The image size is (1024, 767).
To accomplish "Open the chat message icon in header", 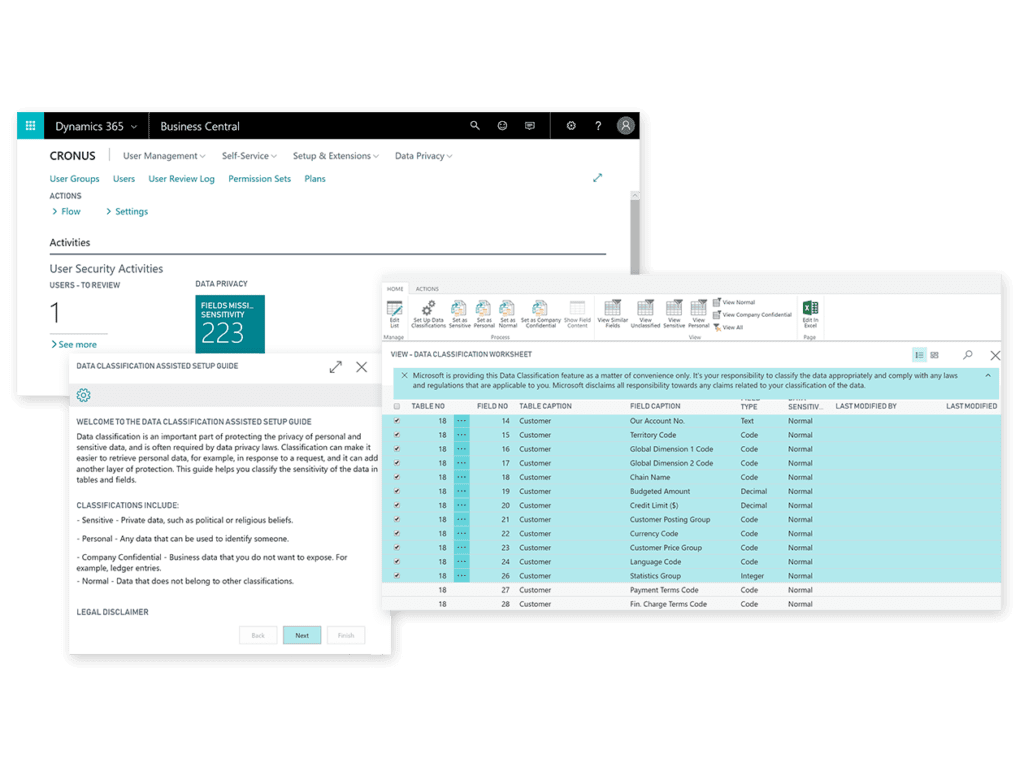I will coord(530,126).
